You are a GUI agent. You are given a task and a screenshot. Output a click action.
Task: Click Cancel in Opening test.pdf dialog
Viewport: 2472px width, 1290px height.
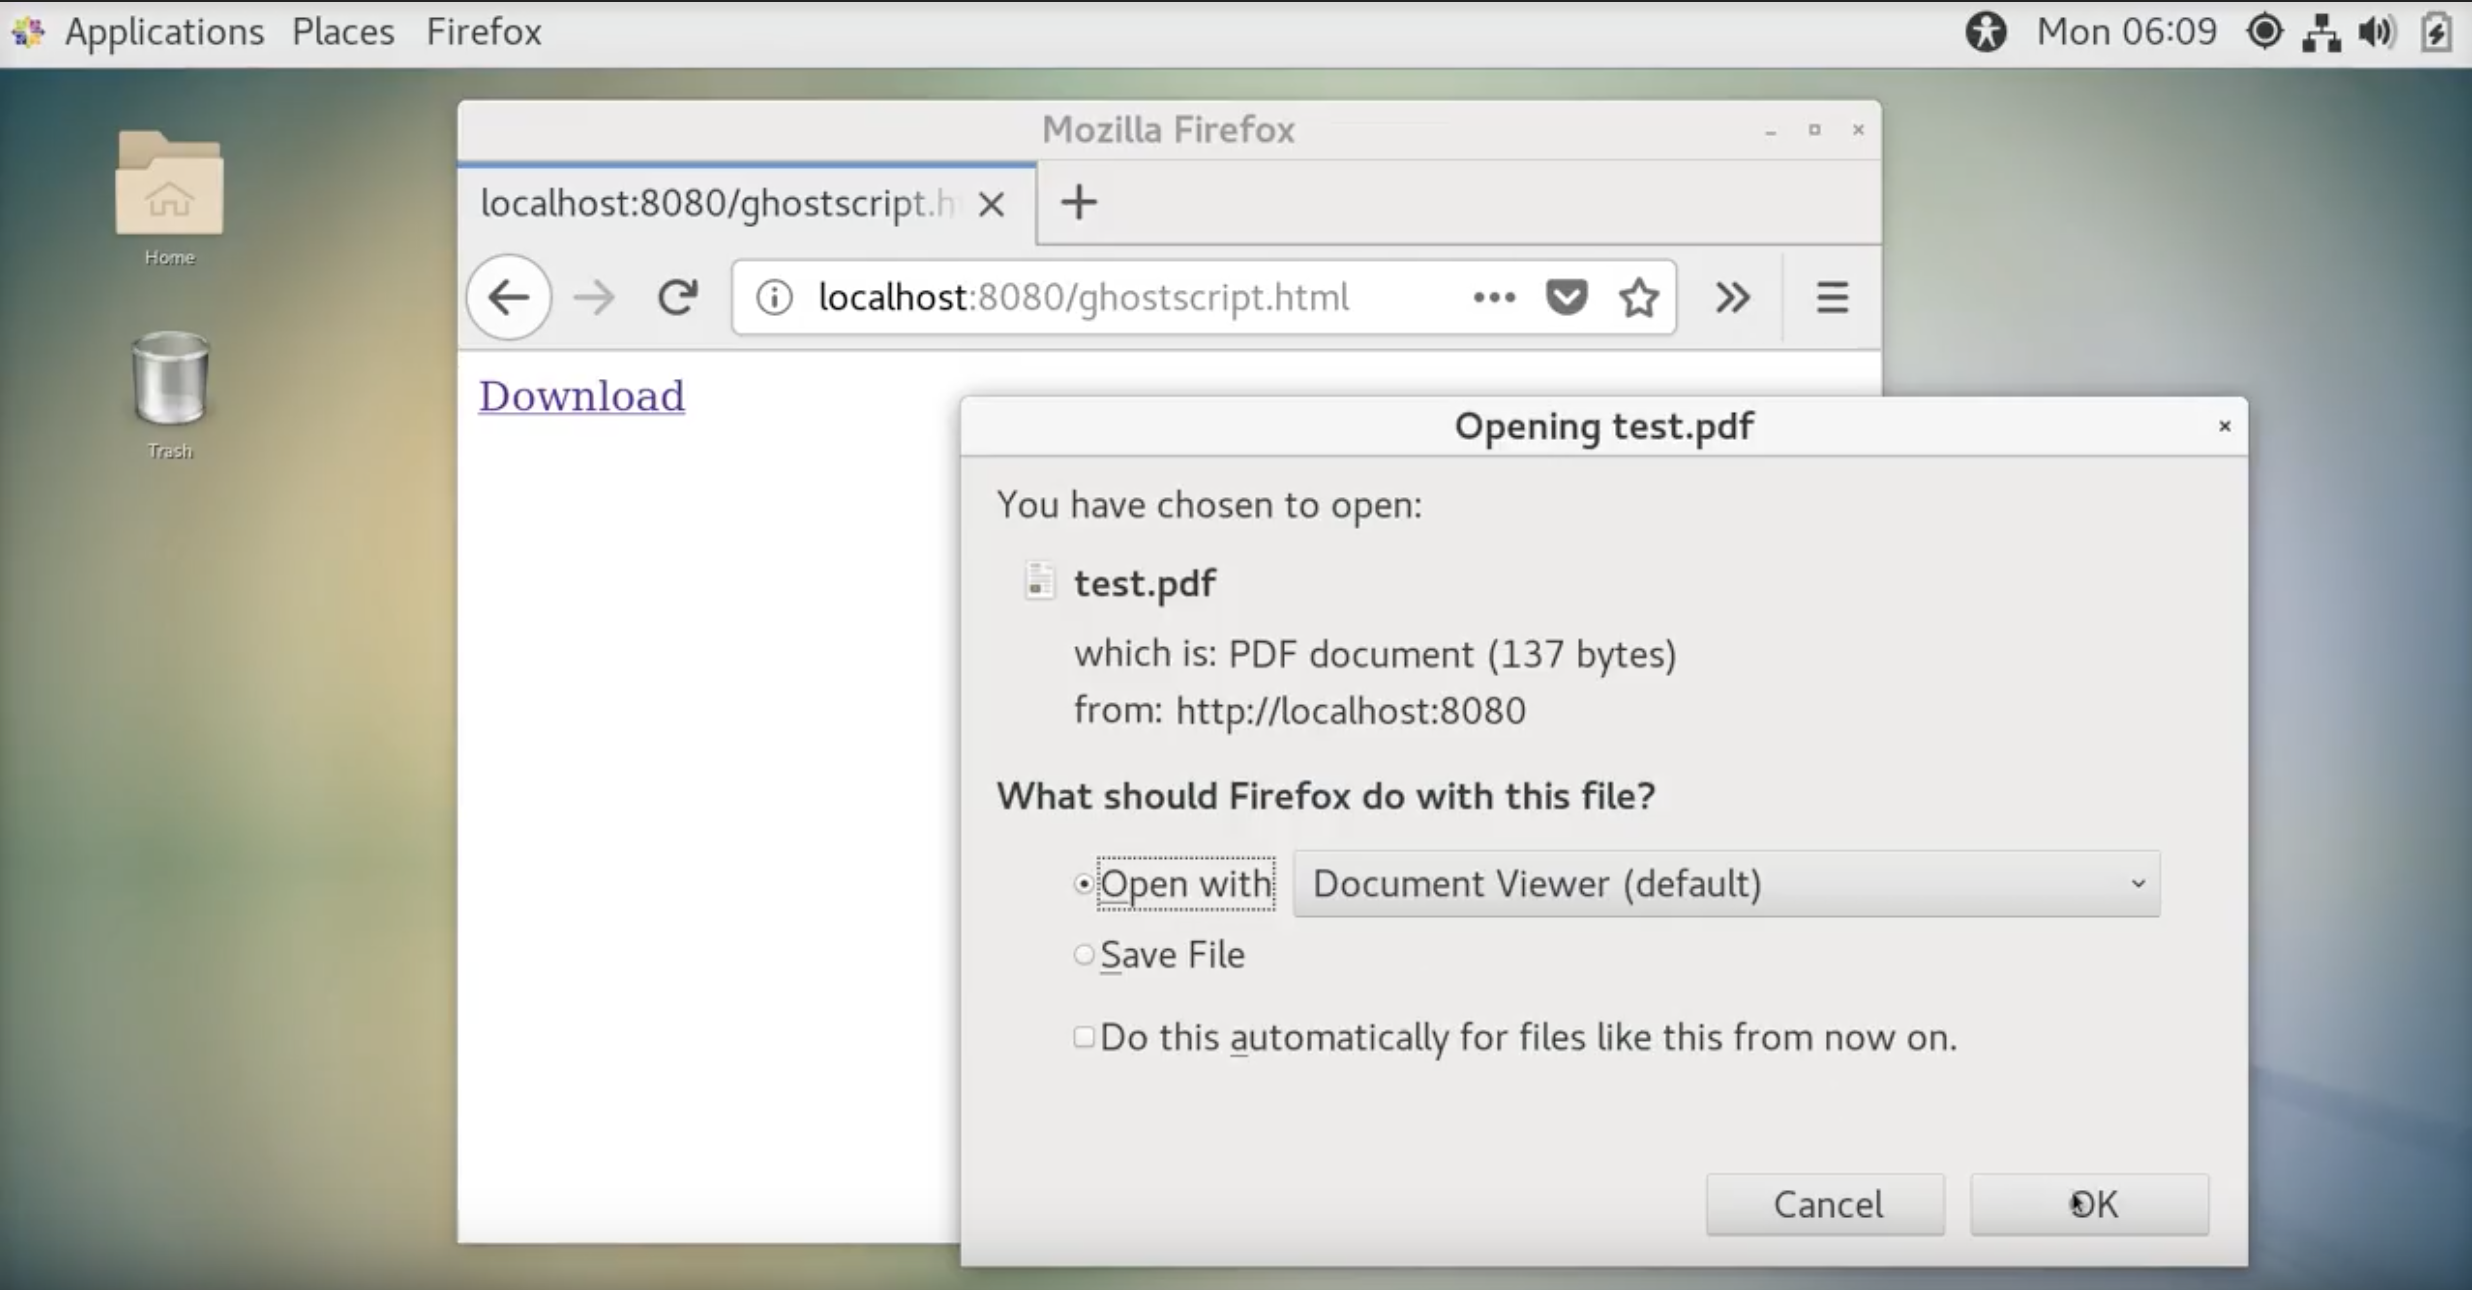(1825, 1204)
